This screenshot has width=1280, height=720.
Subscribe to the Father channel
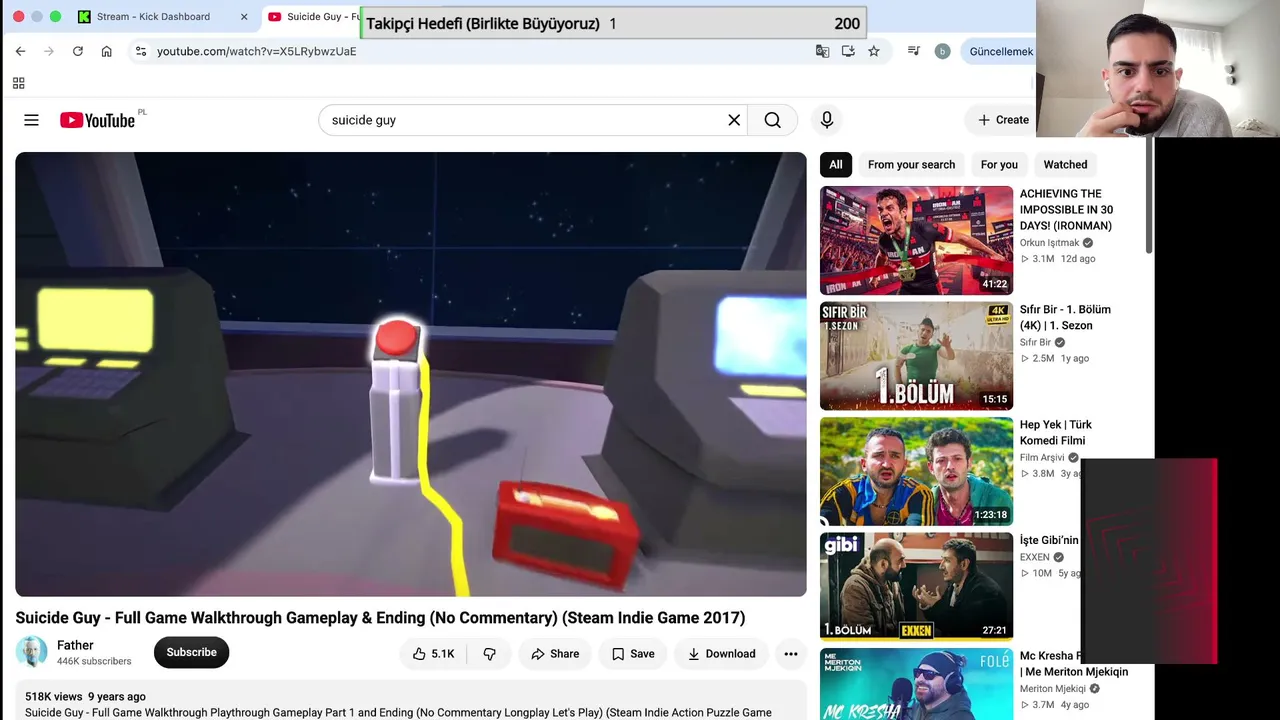pyautogui.click(x=191, y=652)
